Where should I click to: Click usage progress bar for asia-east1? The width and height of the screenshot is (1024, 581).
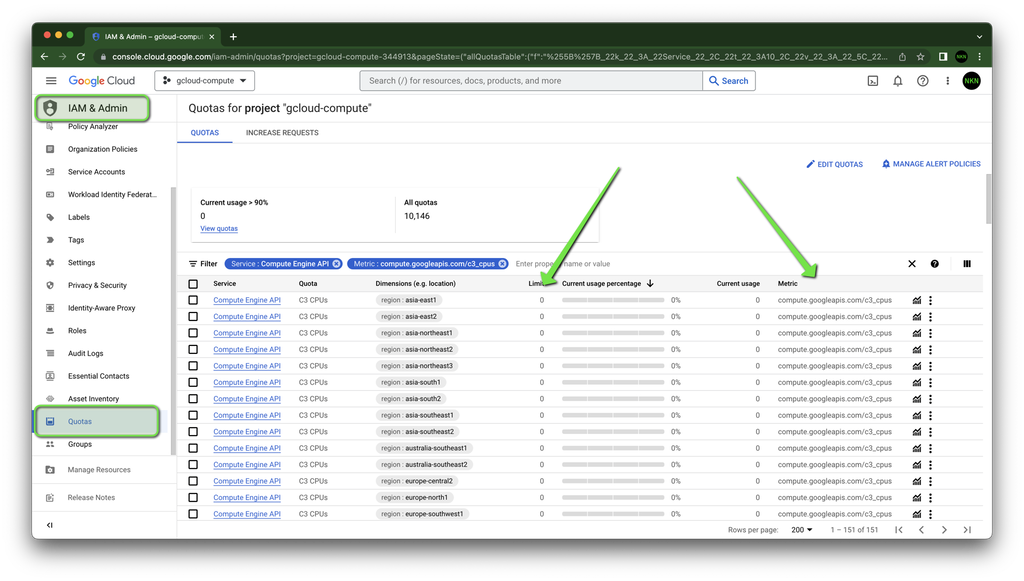click(x=613, y=300)
